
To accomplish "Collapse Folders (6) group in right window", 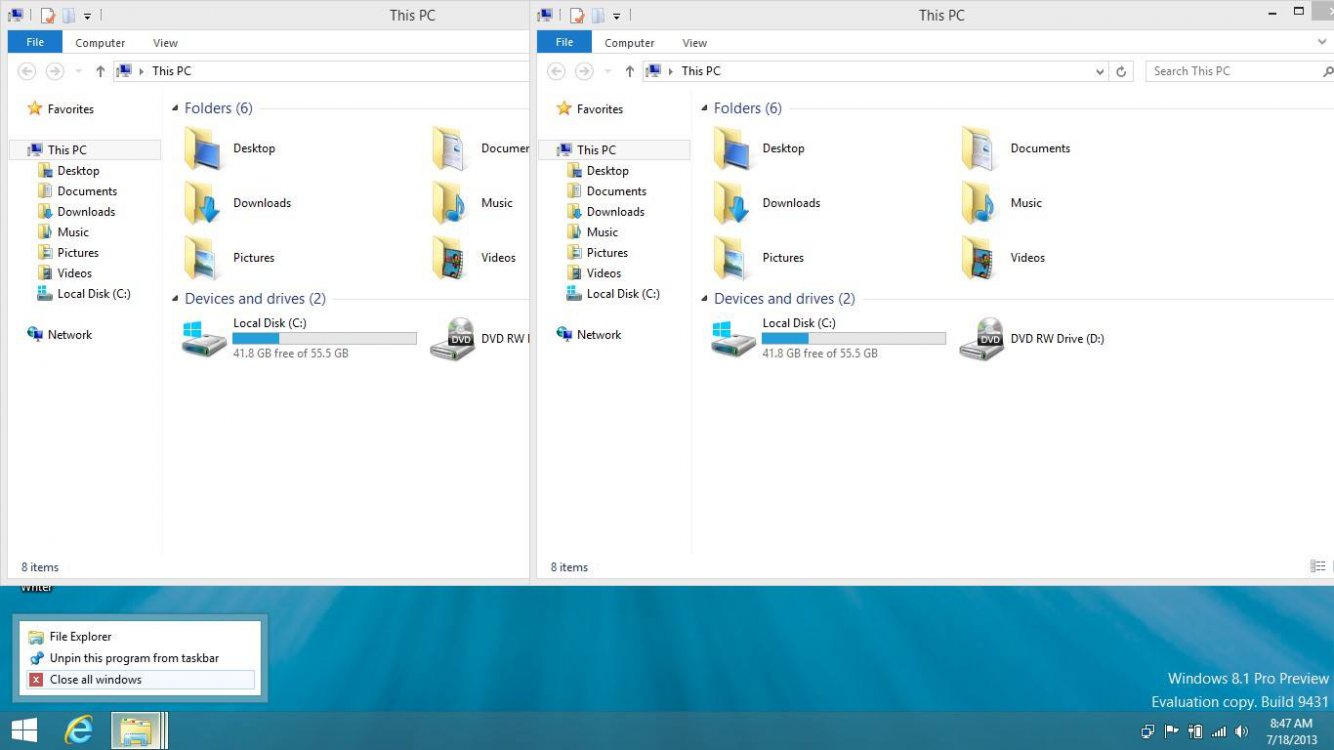I will [x=705, y=108].
